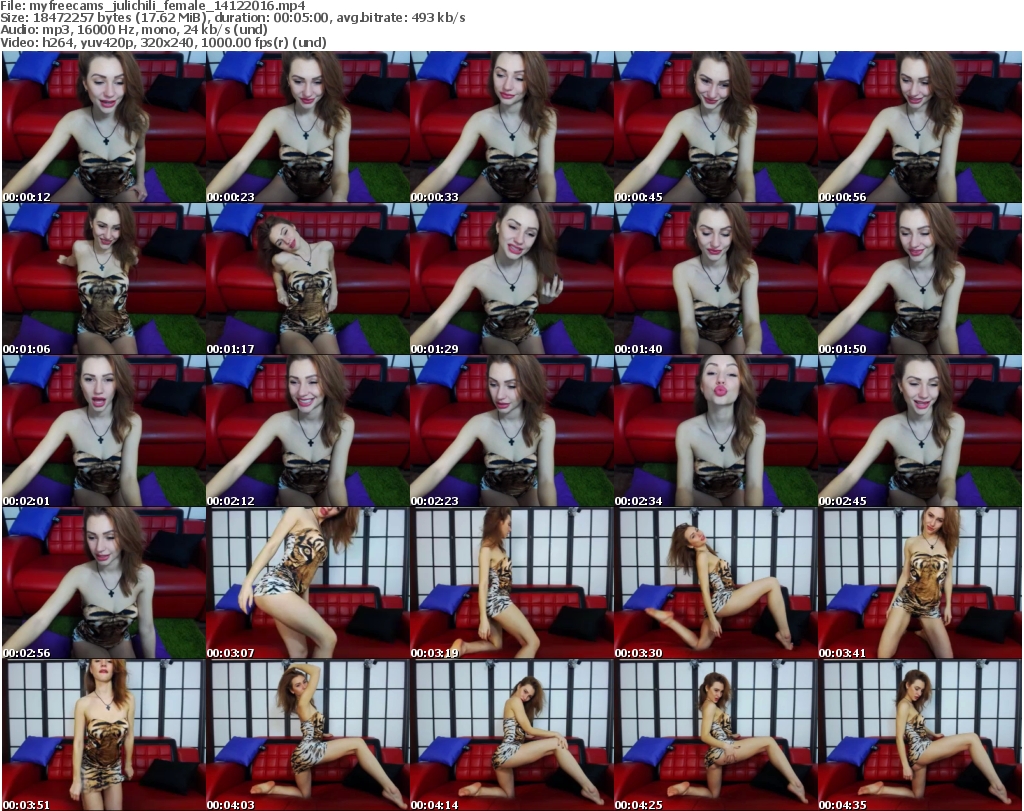Click the thumbnail timestamped 00:00:12

[x=104, y=127]
